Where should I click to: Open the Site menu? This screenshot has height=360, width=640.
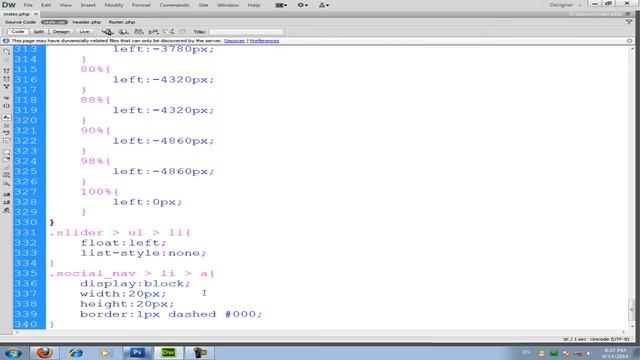(203, 5)
